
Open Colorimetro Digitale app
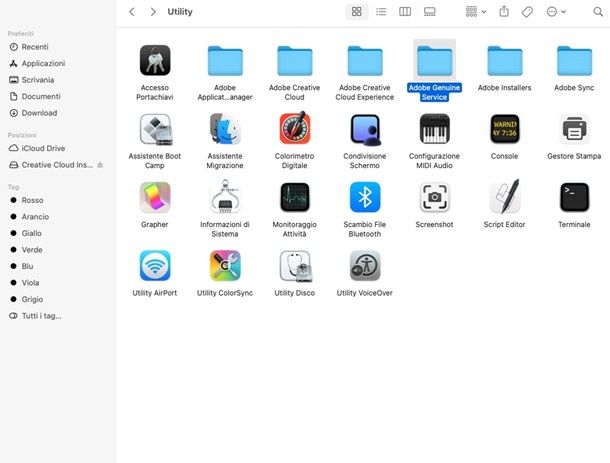click(294, 128)
